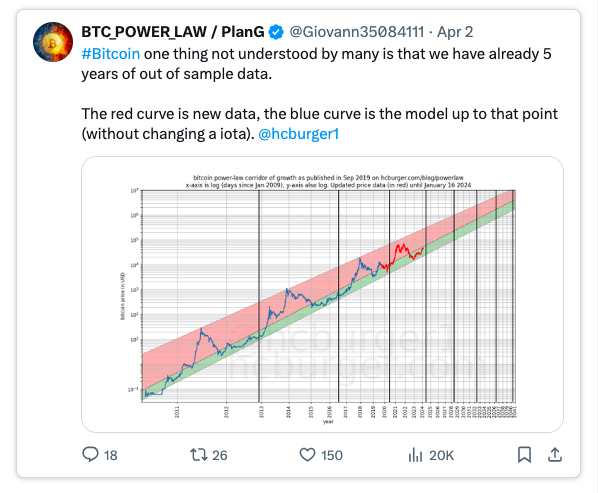Image resolution: width=598 pixels, height=493 pixels.
Task: Open the view analytics bar chart icon
Action: click(415, 455)
